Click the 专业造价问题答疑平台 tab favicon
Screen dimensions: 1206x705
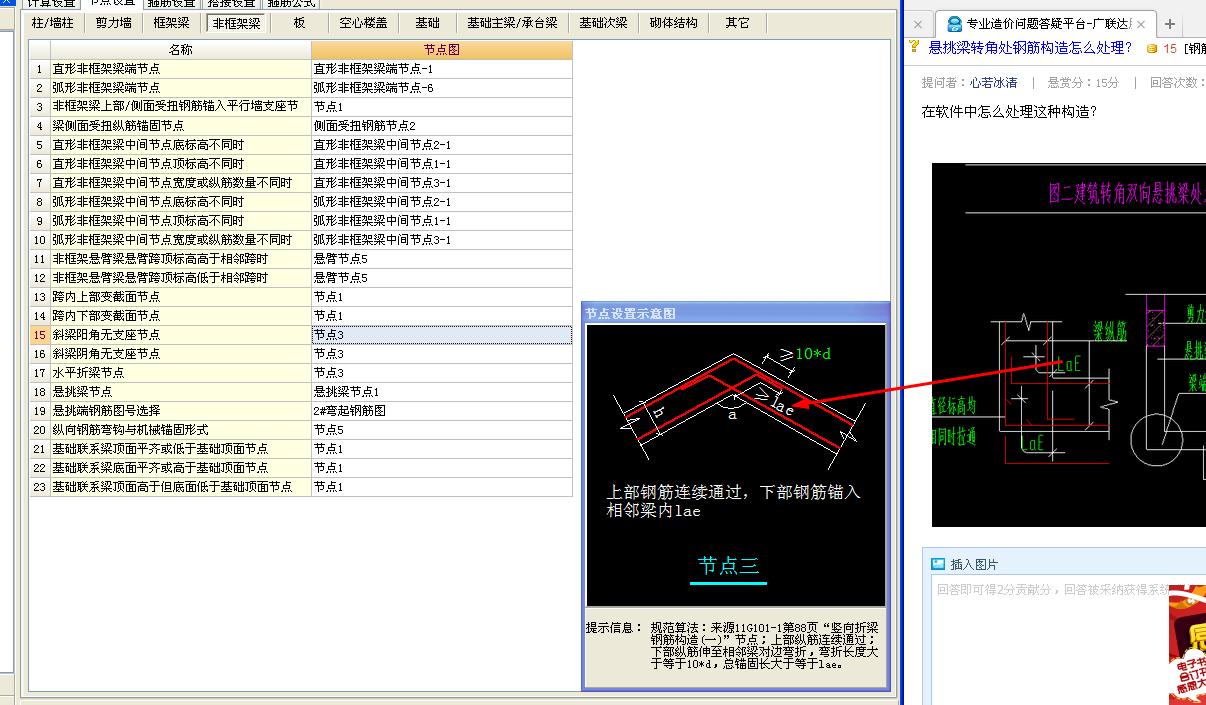click(x=954, y=24)
